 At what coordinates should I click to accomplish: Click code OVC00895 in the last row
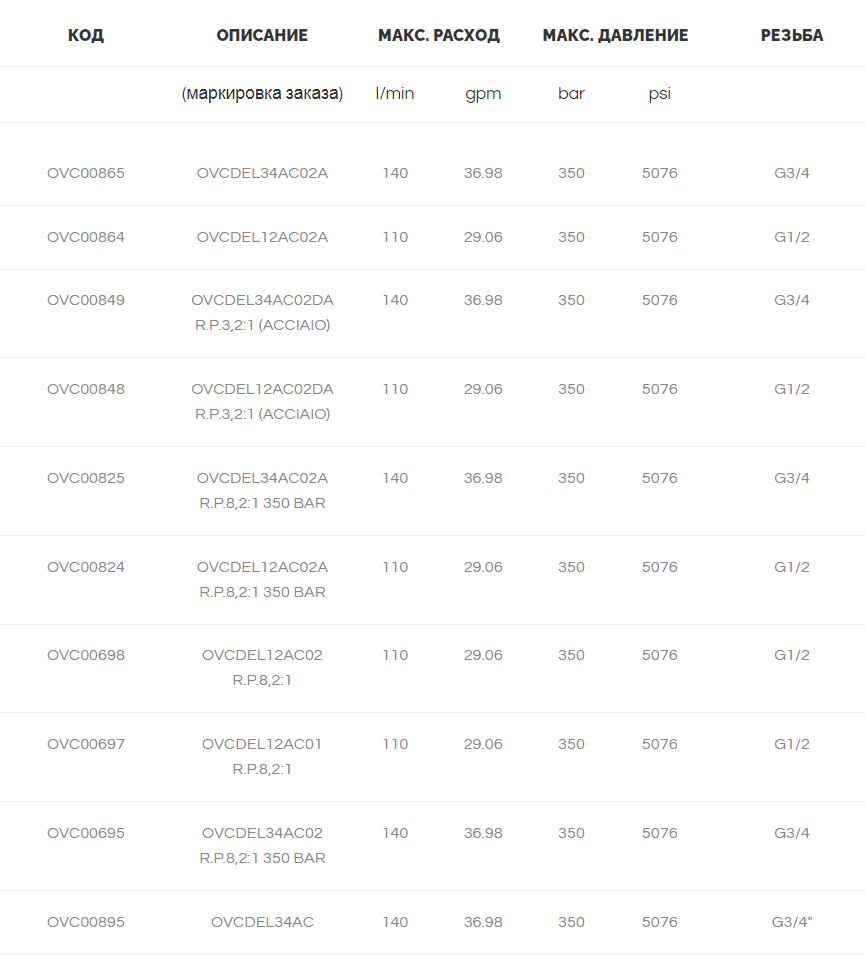86,922
